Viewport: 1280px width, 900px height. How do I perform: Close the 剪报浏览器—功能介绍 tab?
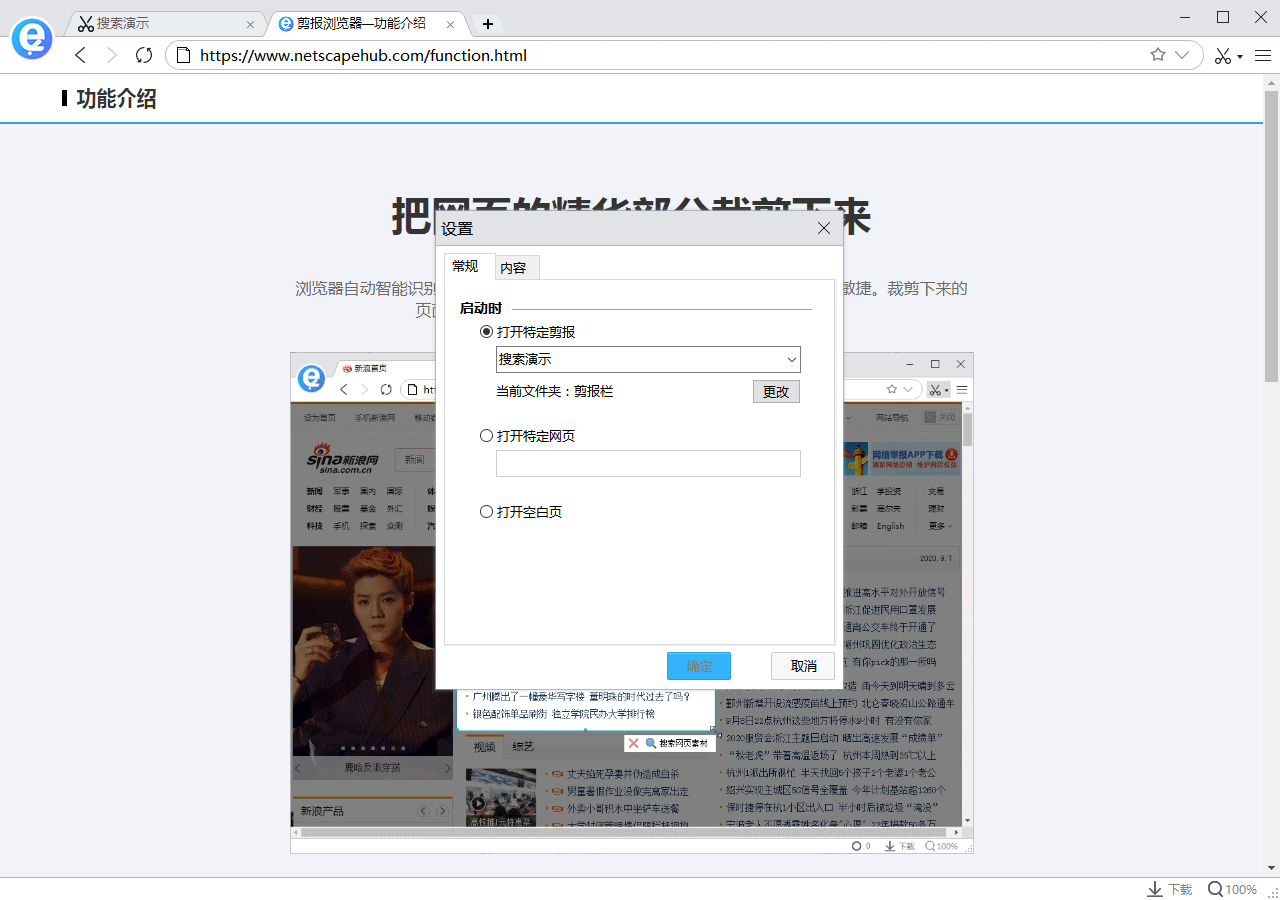tap(451, 24)
